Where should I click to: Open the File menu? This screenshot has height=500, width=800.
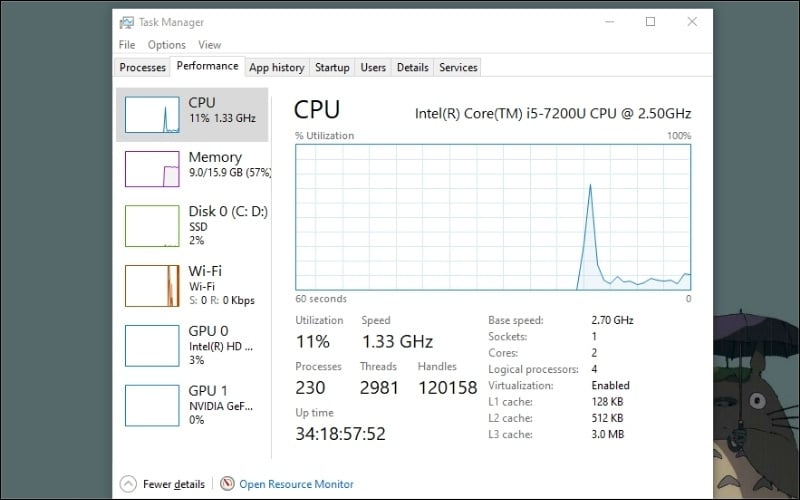coord(127,45)
